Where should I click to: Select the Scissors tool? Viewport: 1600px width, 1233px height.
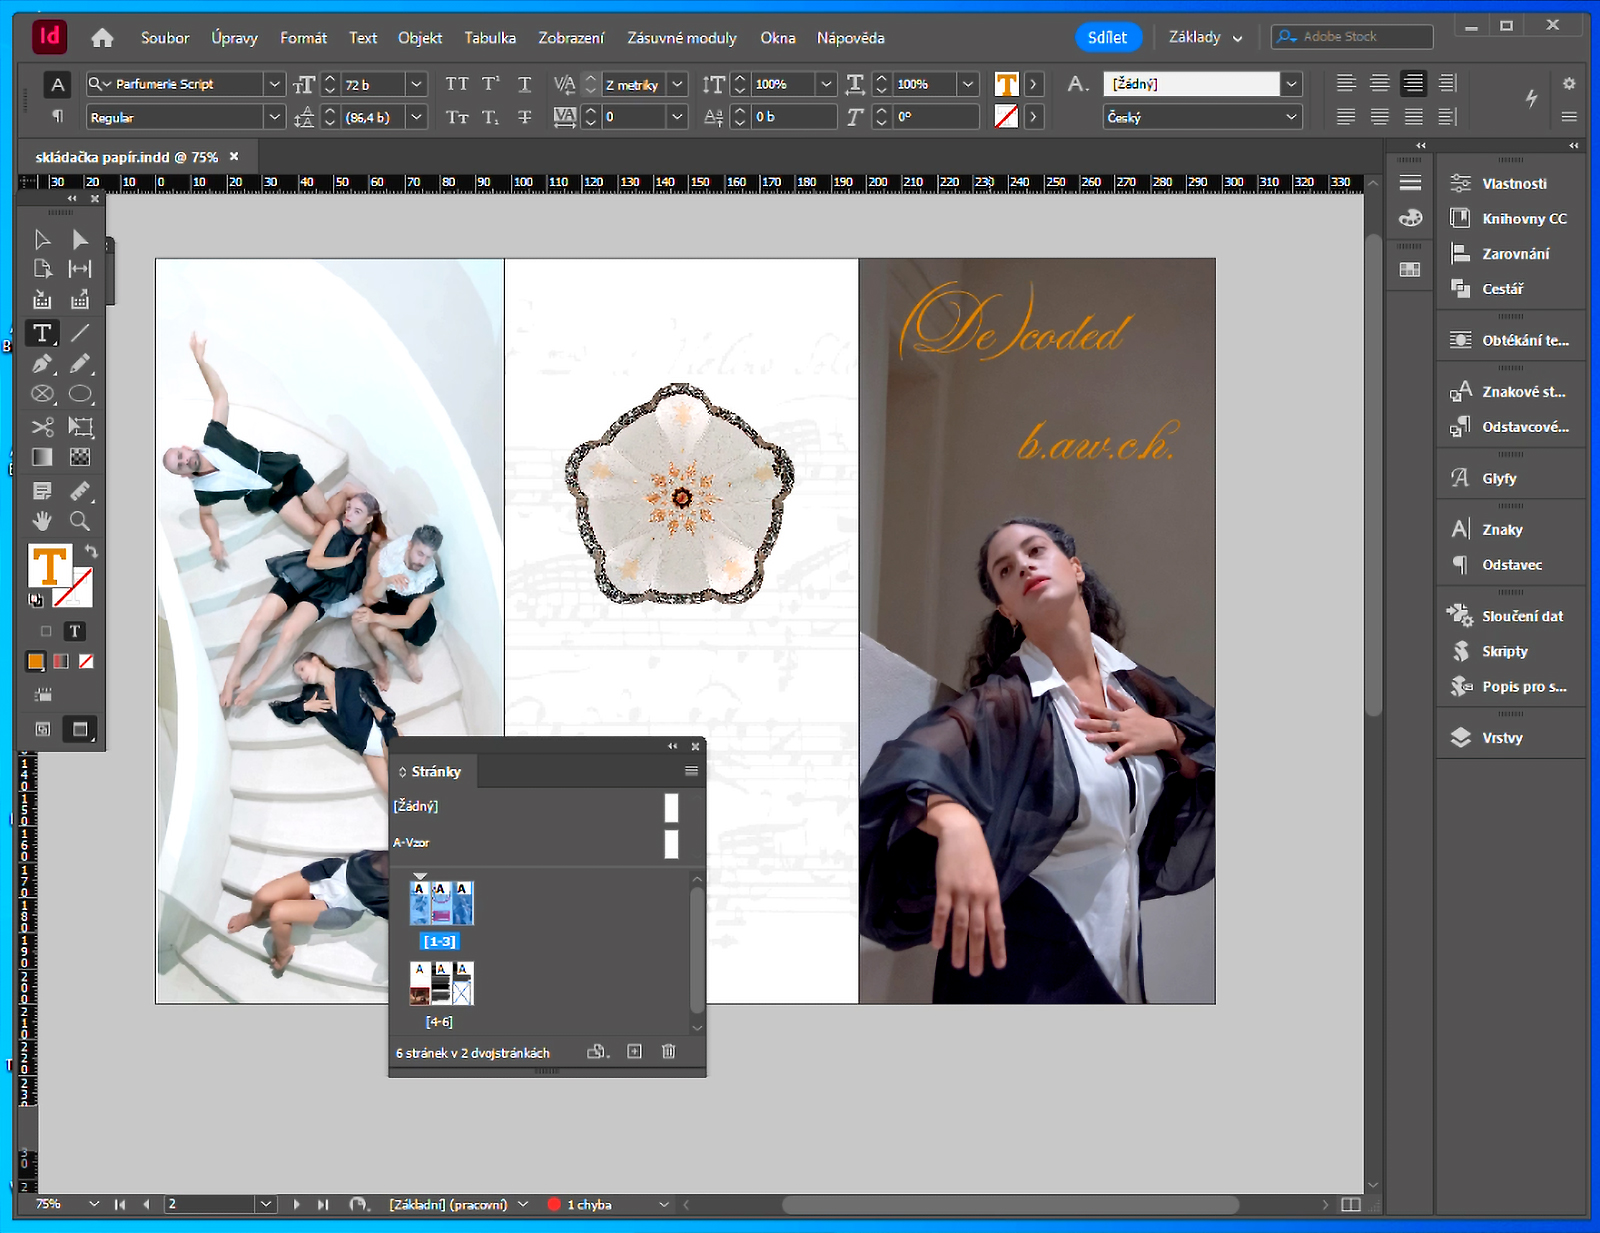[x=42, y=427]
